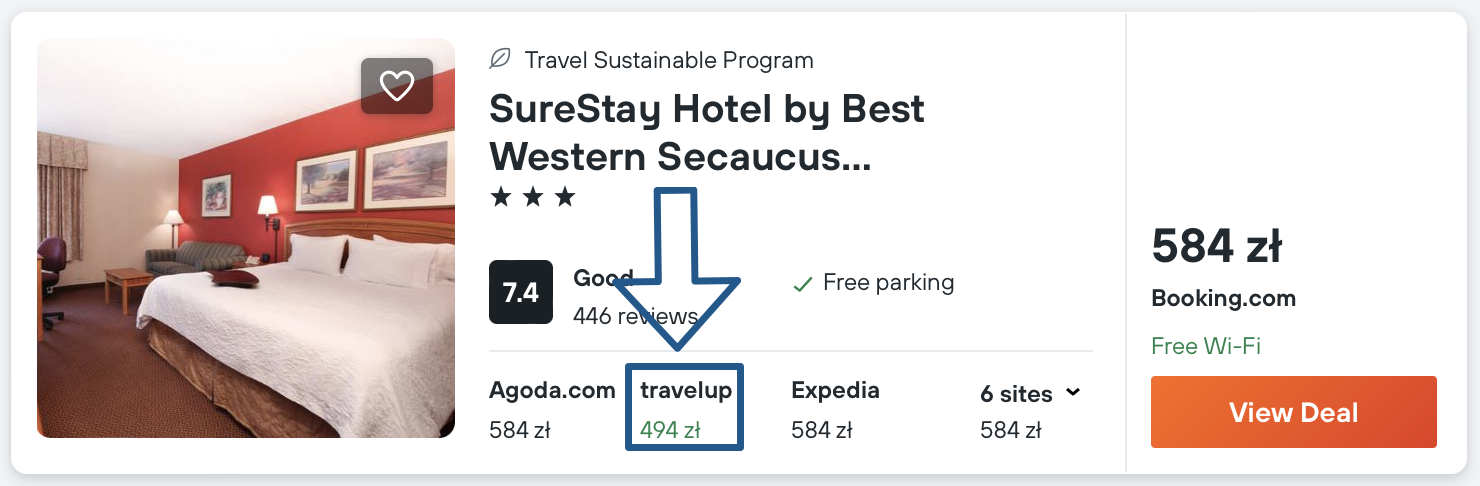
Task: Click the Booking.com provider name
Action: point(1223,298)
